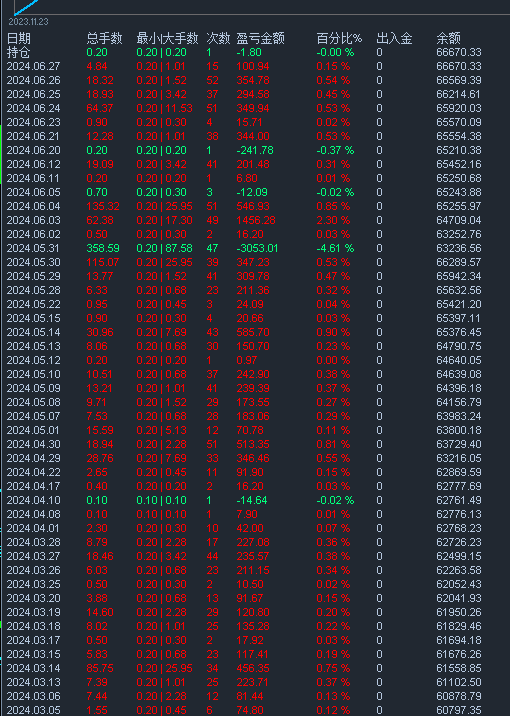Click the -3053.01 loss amount

click(x=258, y=248)
